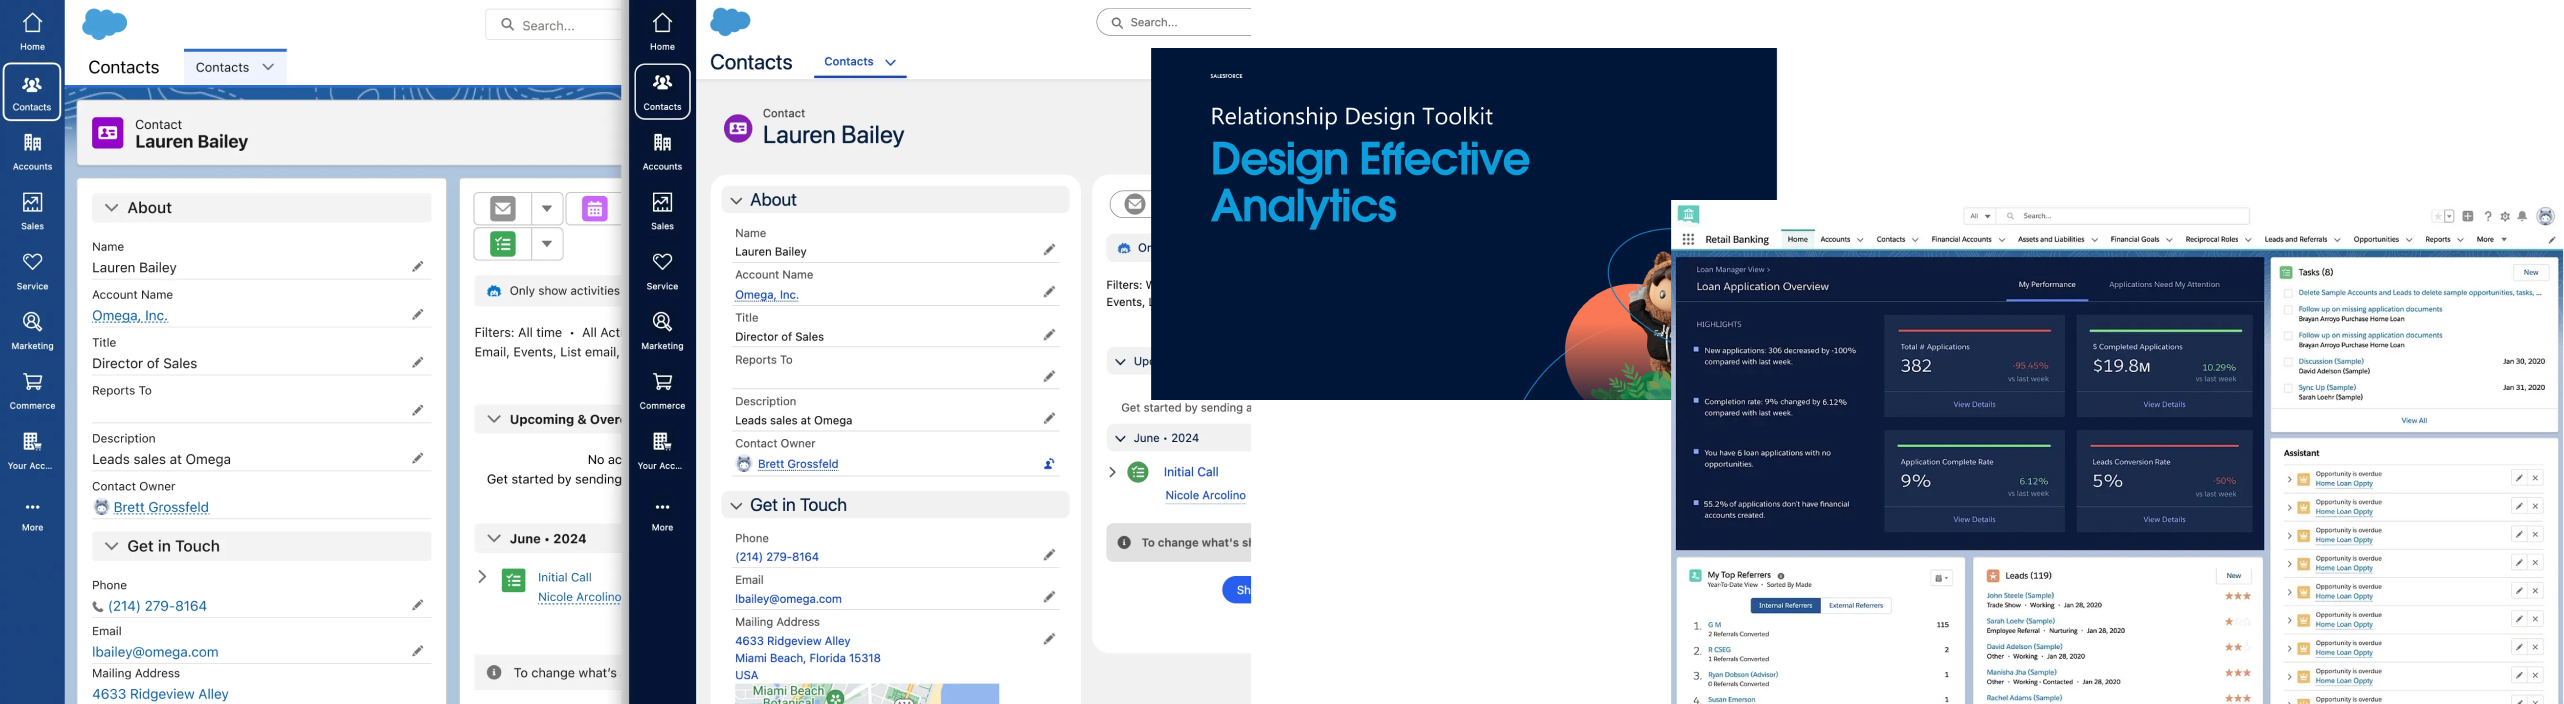Image resolution: width=2564 pixels, height=704 pixels.
Task: Click help question mark in Retail Banking
Action: (2488, 216)
